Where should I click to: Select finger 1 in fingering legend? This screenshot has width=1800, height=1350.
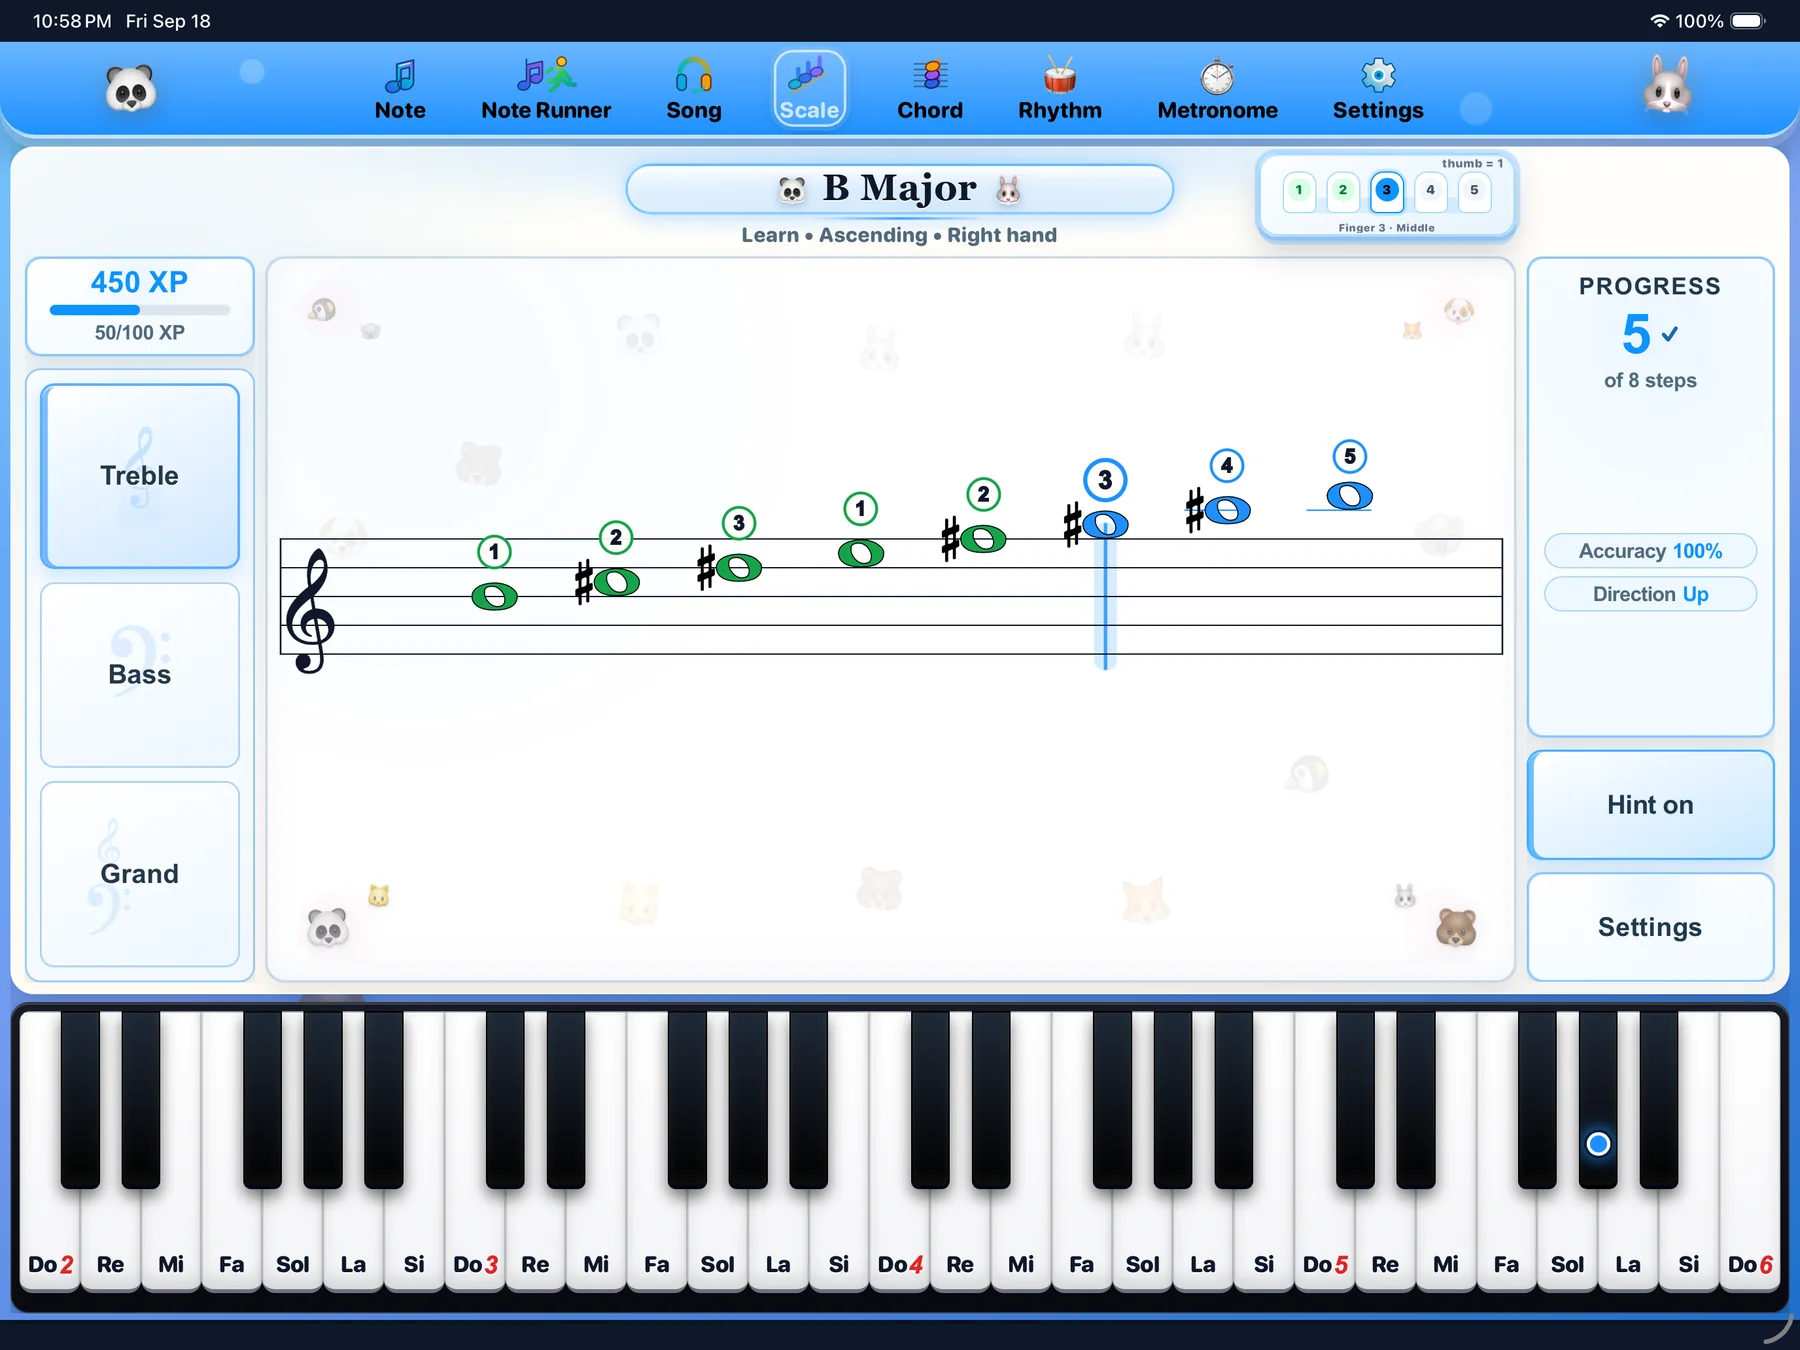click(x=1299, y=191)
